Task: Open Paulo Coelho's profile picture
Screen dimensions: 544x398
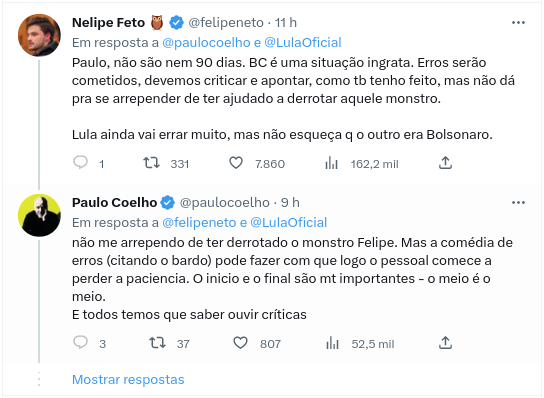Action: click(x=39, y=215)
